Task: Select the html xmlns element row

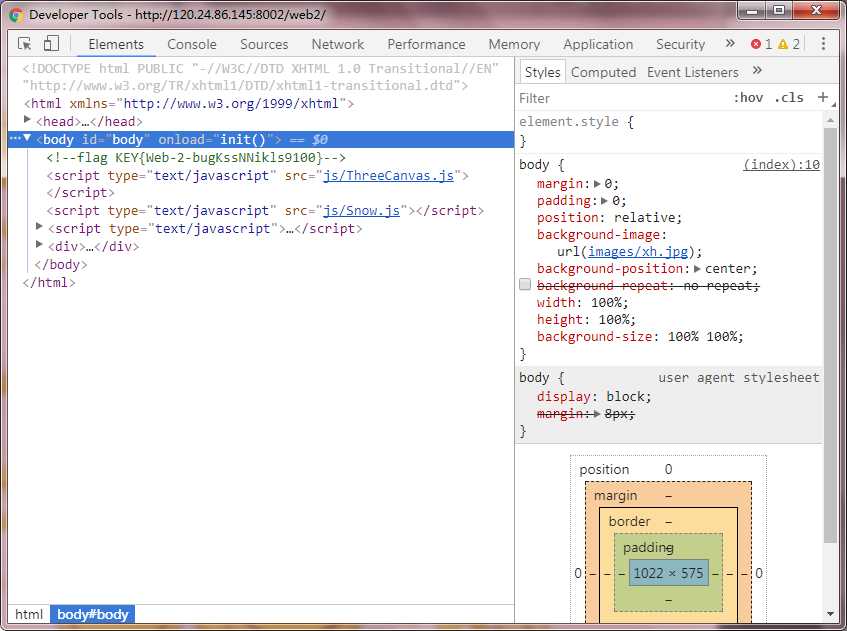Action: point(189,104)
